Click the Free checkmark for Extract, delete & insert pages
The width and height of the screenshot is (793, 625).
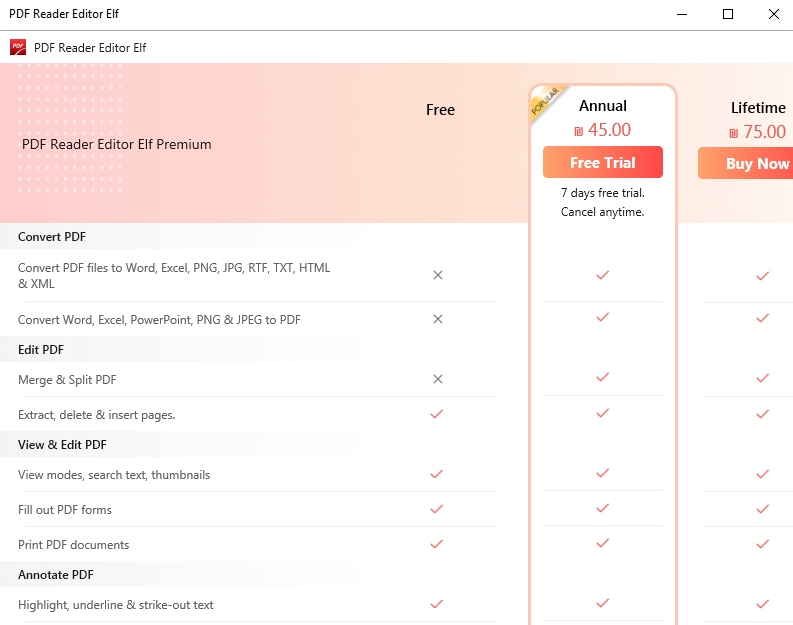(436, 413)
